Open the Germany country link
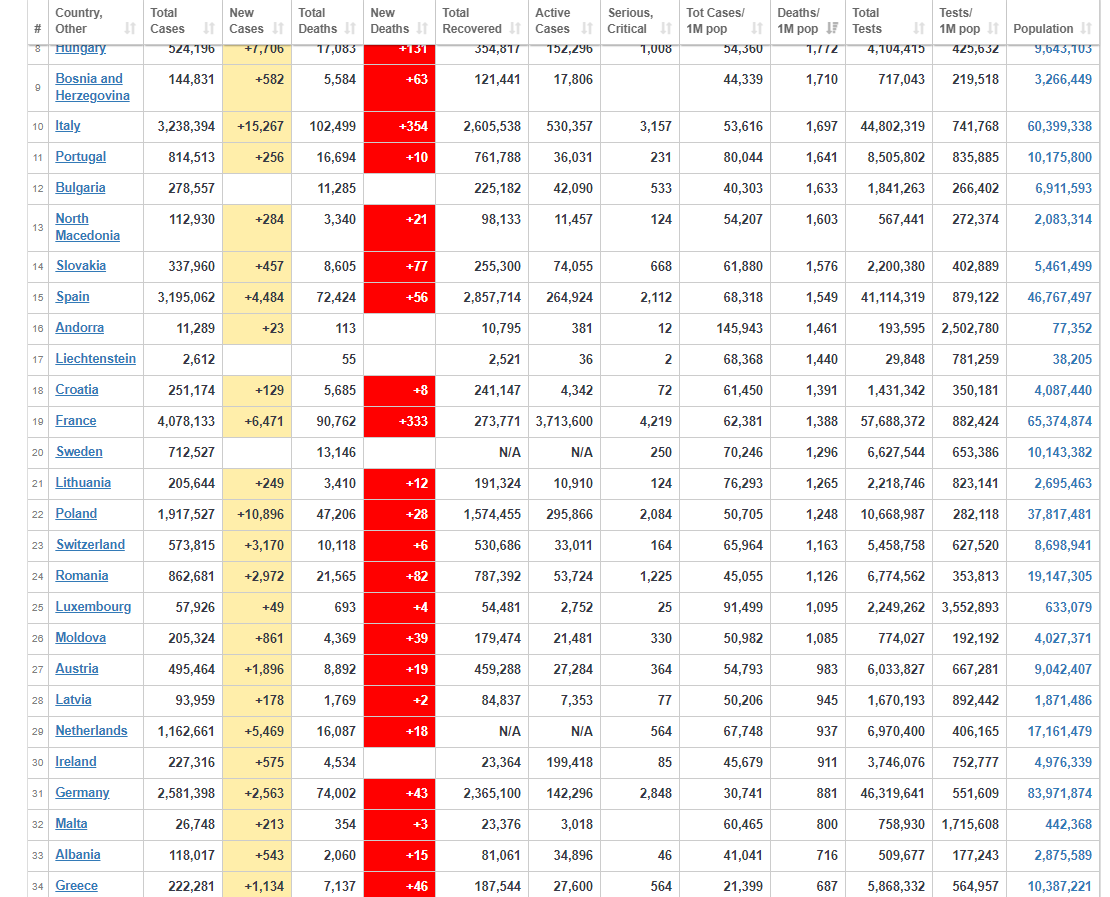Screen dimensions: 1110x897 82,793
